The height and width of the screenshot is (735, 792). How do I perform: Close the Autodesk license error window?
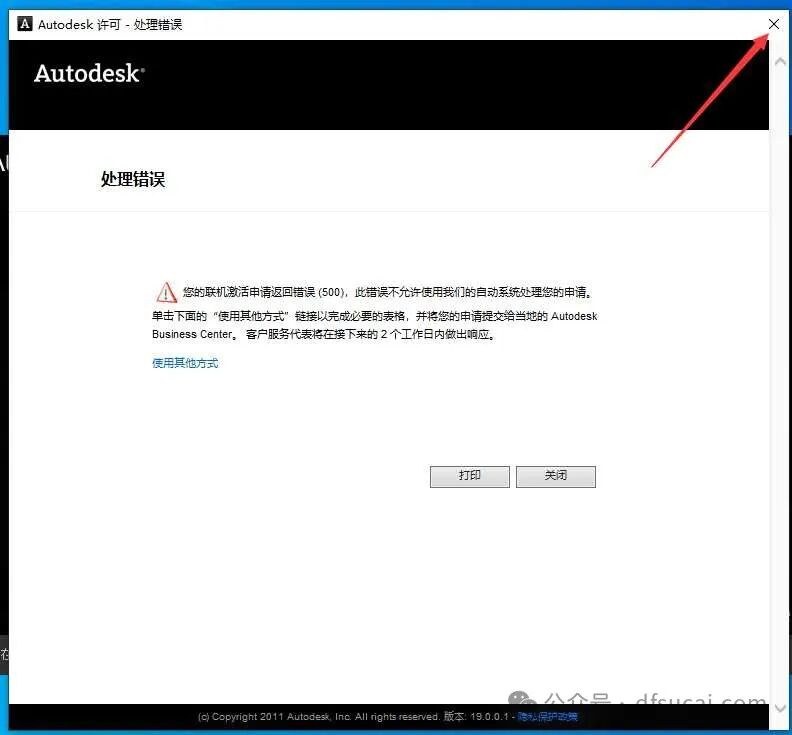point(773,24)
